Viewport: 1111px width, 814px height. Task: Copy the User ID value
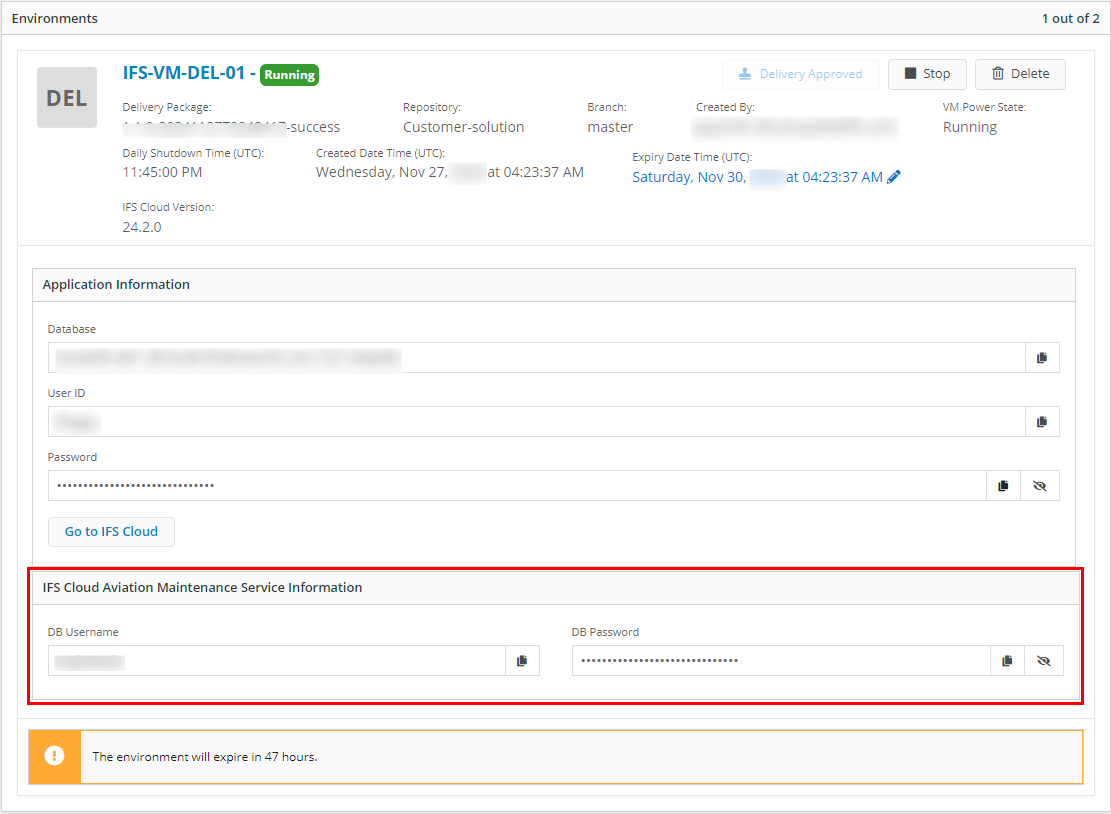(1042, 422)
